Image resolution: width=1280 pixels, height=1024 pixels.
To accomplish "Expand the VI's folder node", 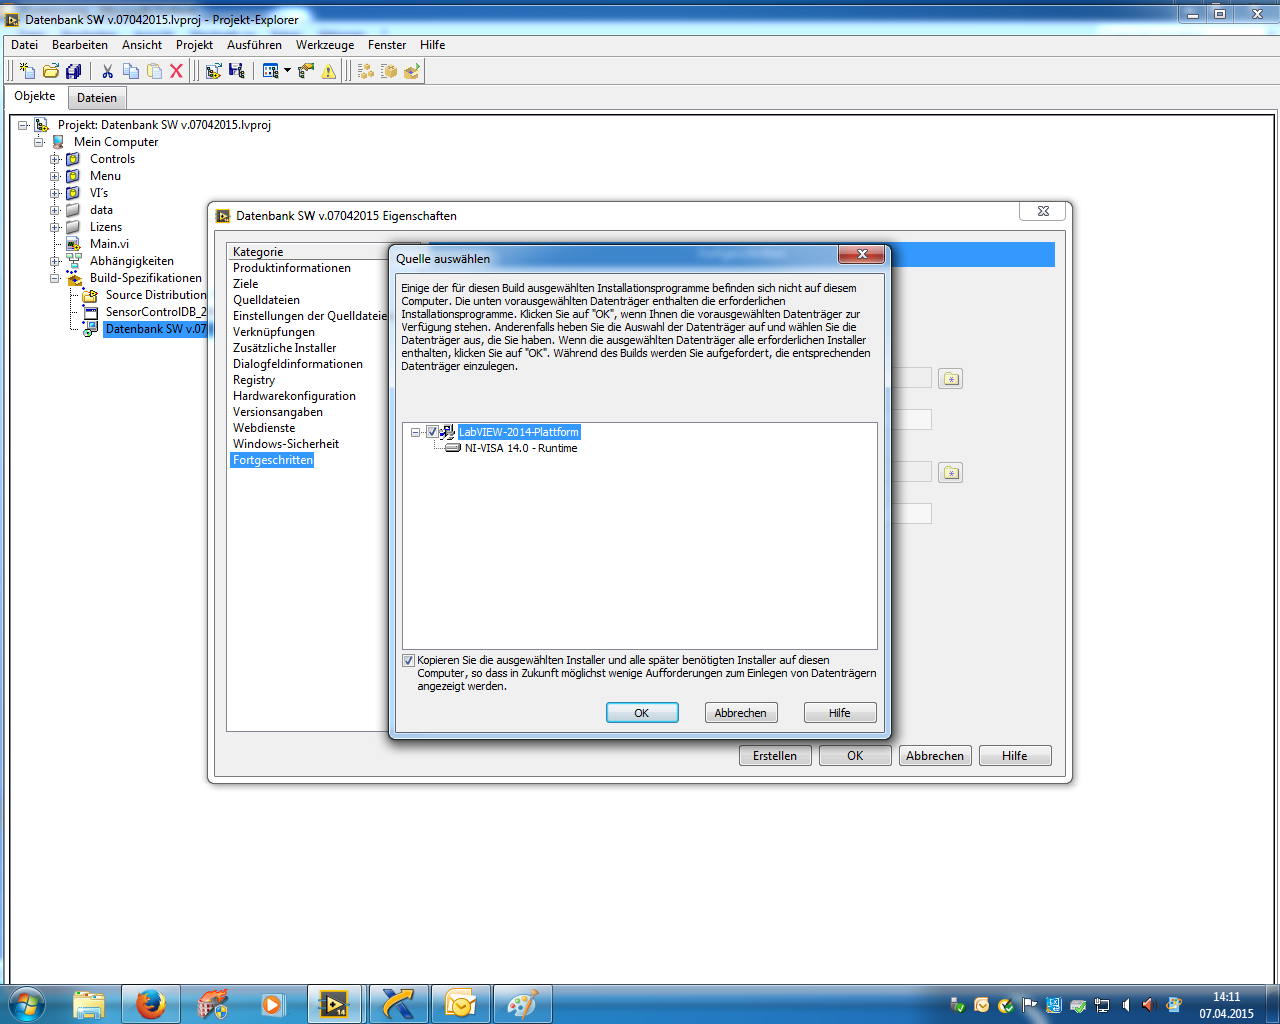I will (55, 193).
